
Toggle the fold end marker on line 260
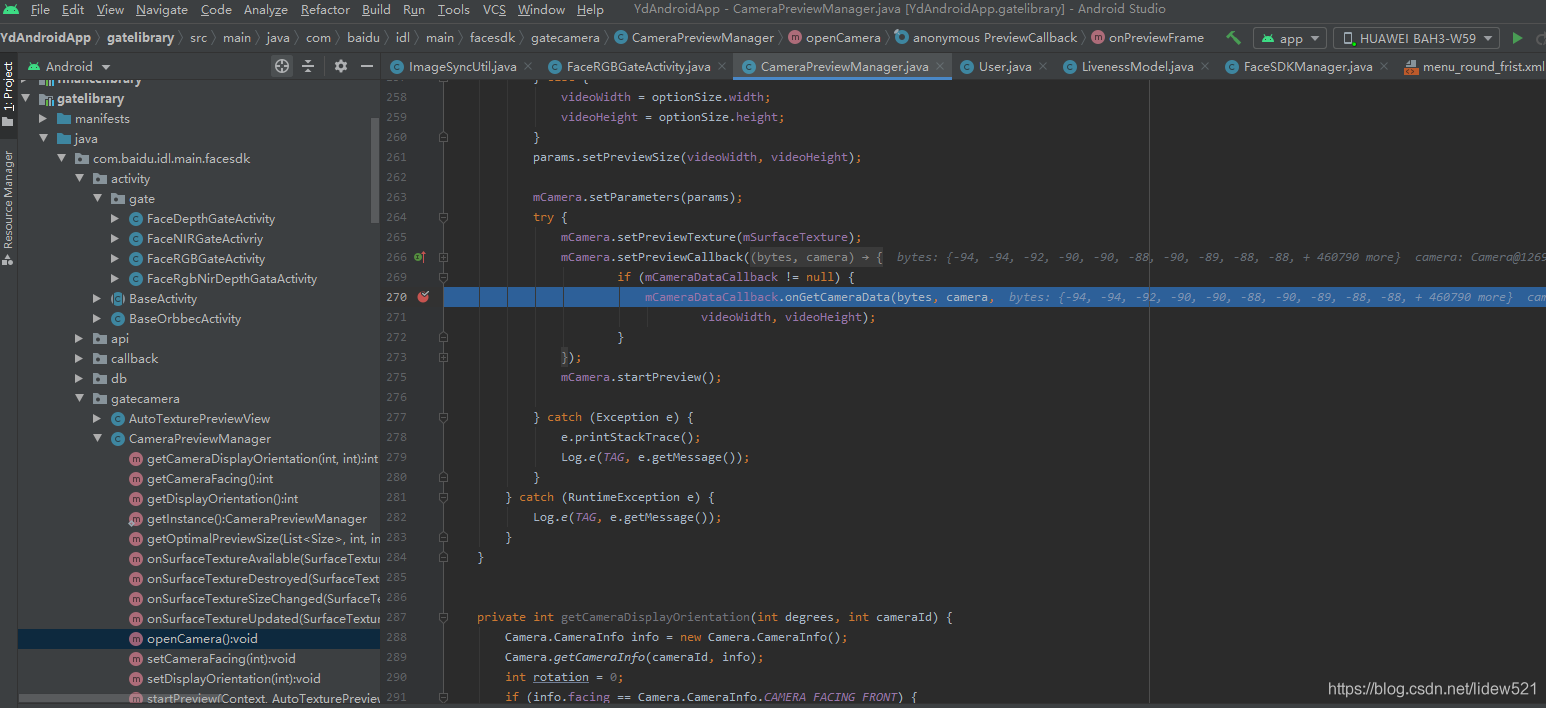pos(443,137)
